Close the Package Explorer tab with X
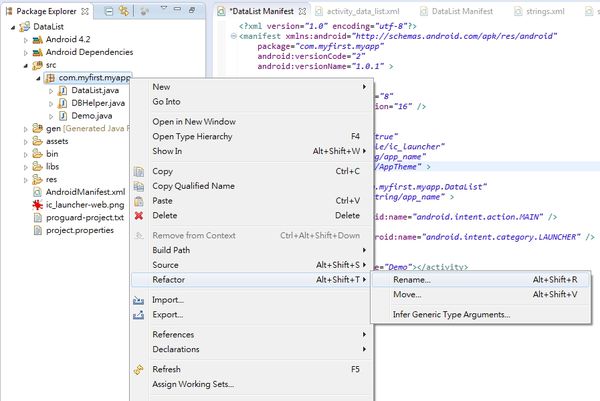Viewport: 600px width, 401px height. [x=85, y=11]
